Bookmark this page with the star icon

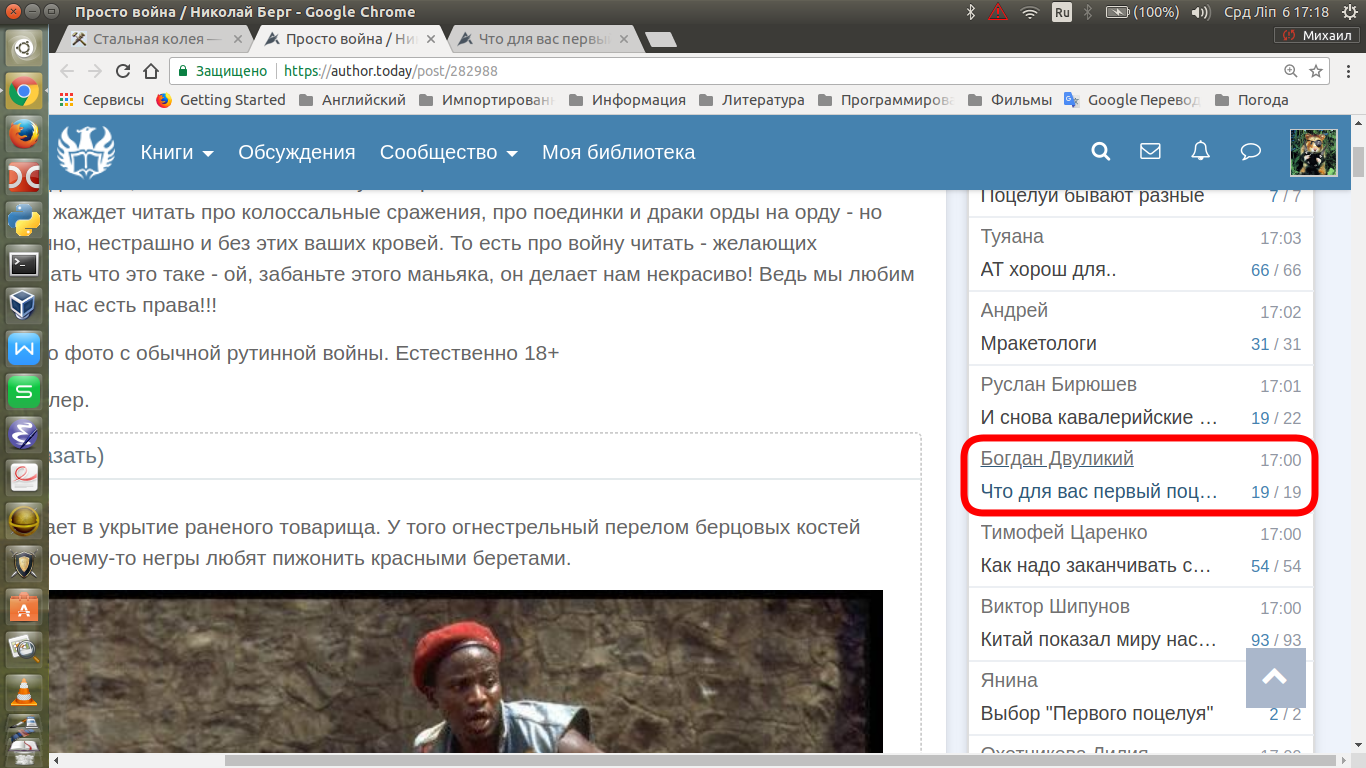[x=1316, y=71]
